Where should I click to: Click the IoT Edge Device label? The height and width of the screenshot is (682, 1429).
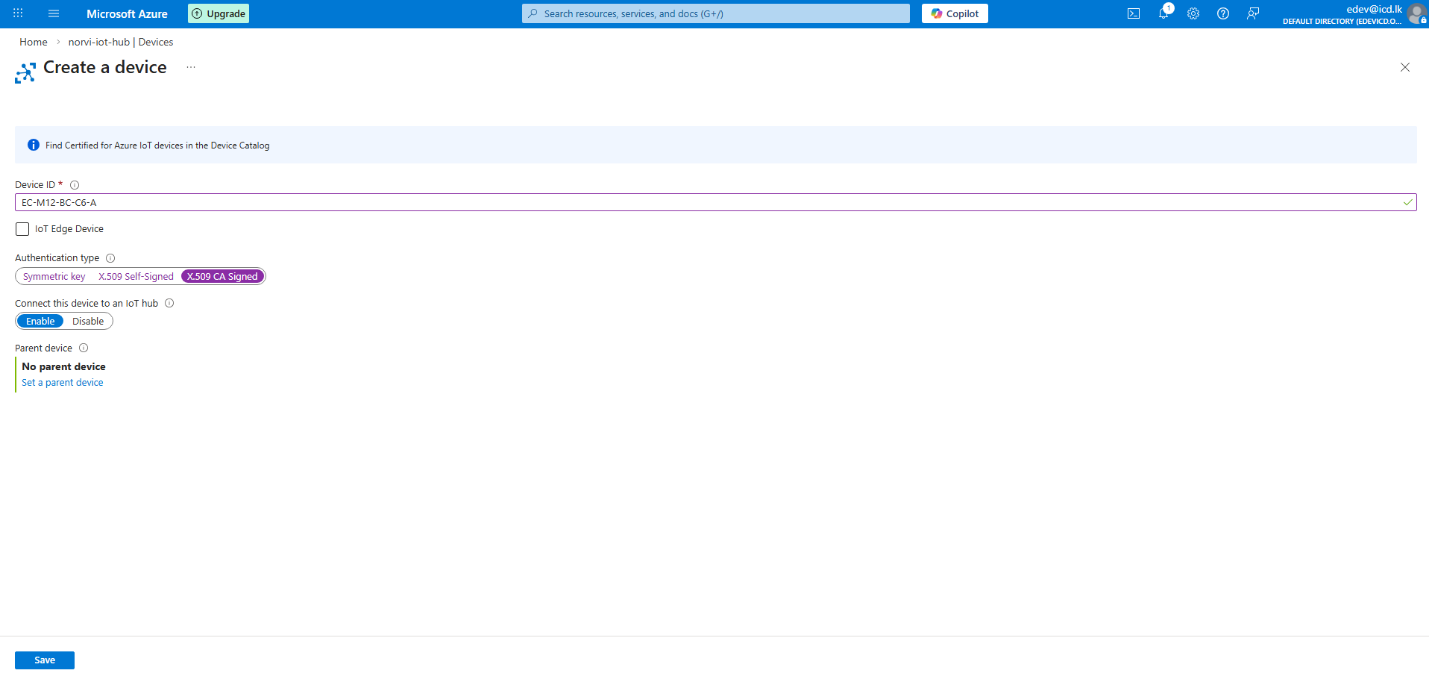(x=69, y=229)
